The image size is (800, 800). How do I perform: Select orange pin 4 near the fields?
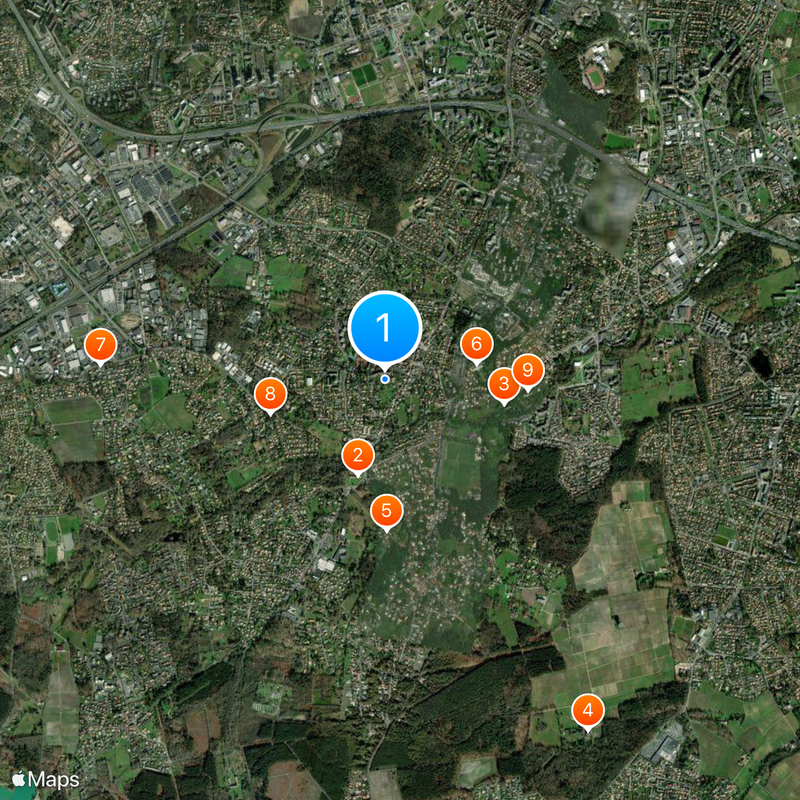pos(588,711)
